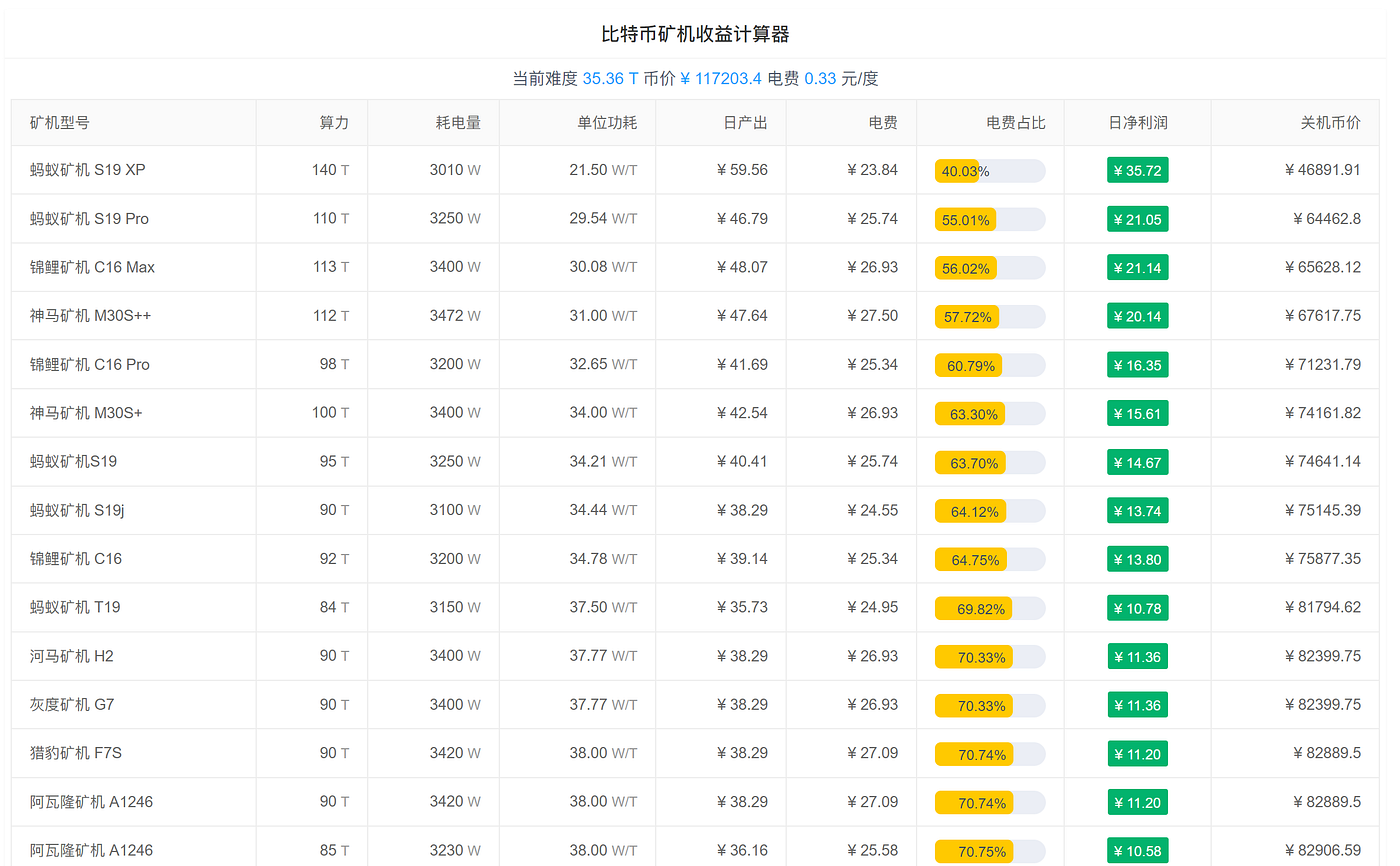
Task: Click the green ¥ 16.35 profit badge
Action: click(1138, 366)
